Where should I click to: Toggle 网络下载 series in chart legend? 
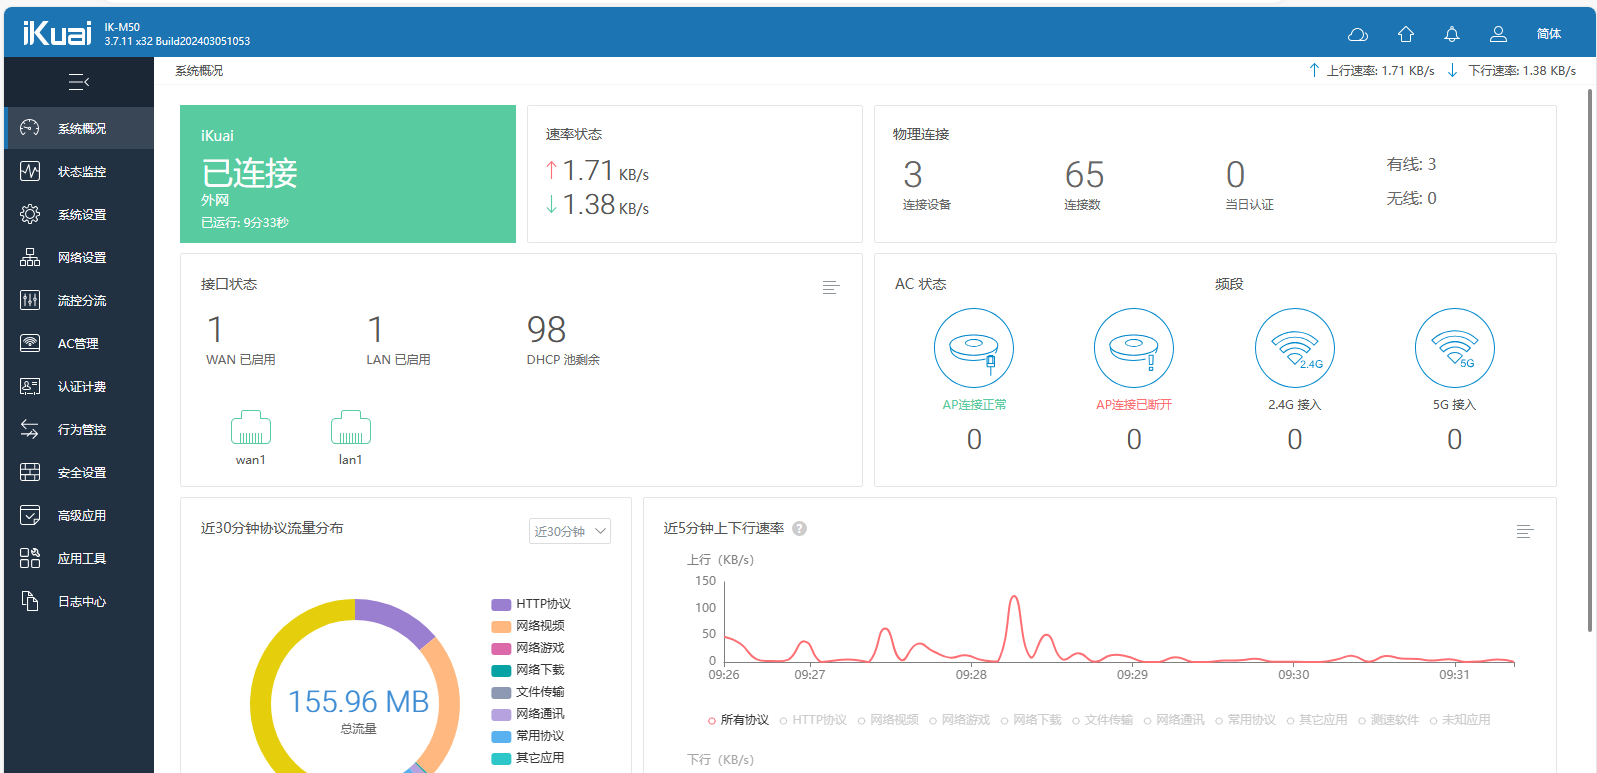tap(1031, 720)
